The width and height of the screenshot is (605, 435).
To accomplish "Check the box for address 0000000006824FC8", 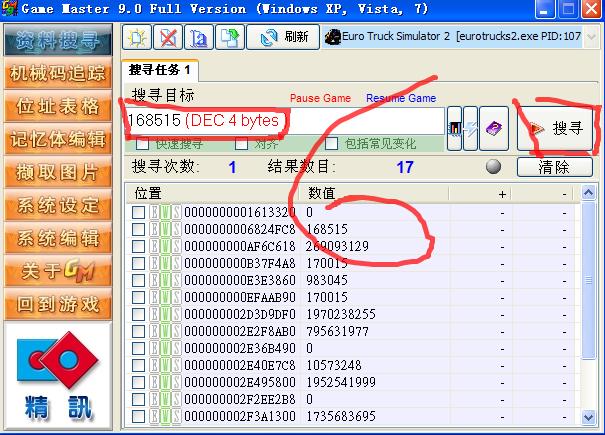I will [x=139, y=229].
